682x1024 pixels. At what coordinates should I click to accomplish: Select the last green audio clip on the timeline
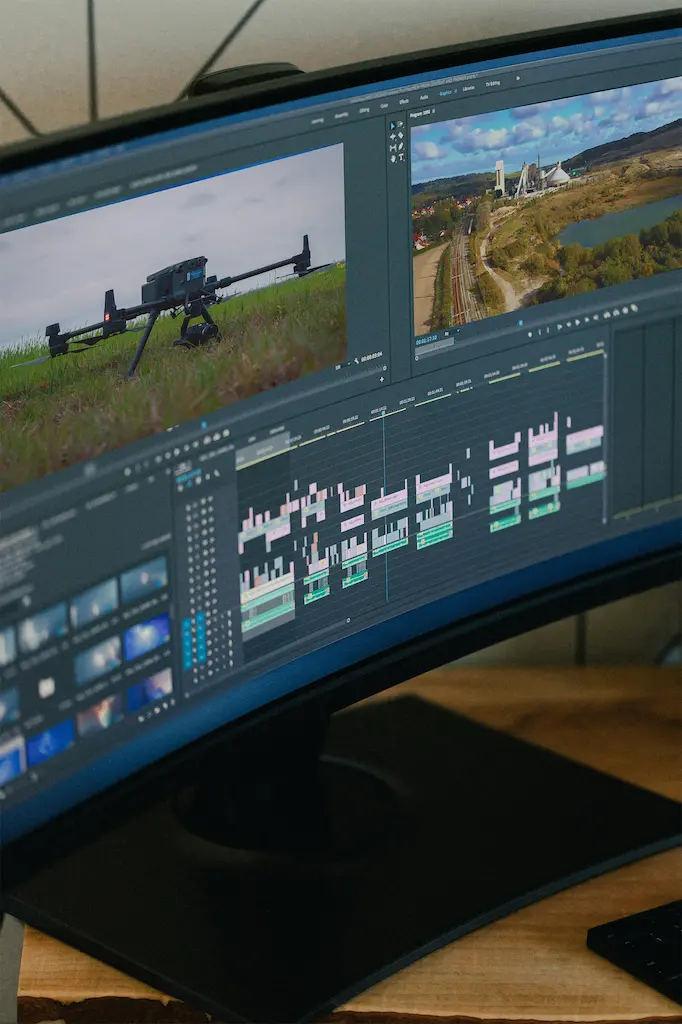[x=585, y=481]
